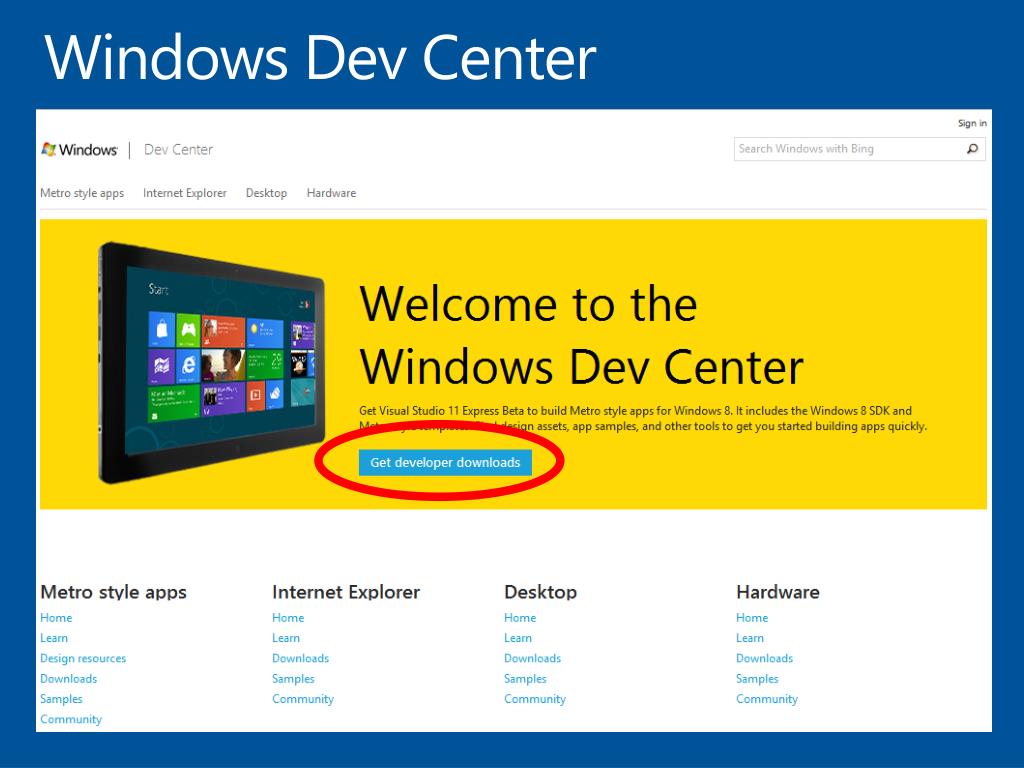Open Samples under Internet Explorer
This screenshot has width=1024, height=768.
293,679
